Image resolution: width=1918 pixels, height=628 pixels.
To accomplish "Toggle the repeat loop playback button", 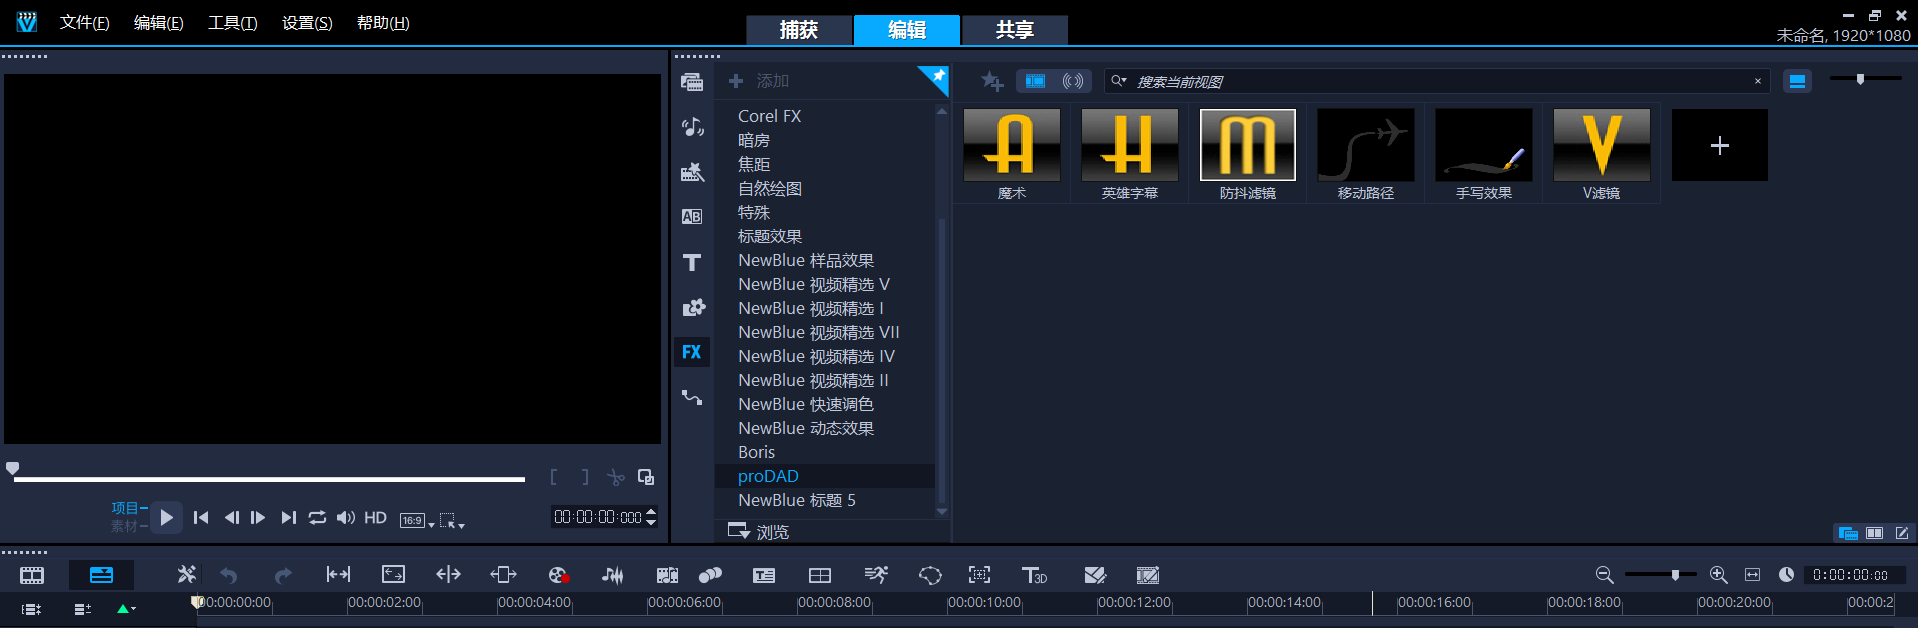I will [x=317, y=517].
